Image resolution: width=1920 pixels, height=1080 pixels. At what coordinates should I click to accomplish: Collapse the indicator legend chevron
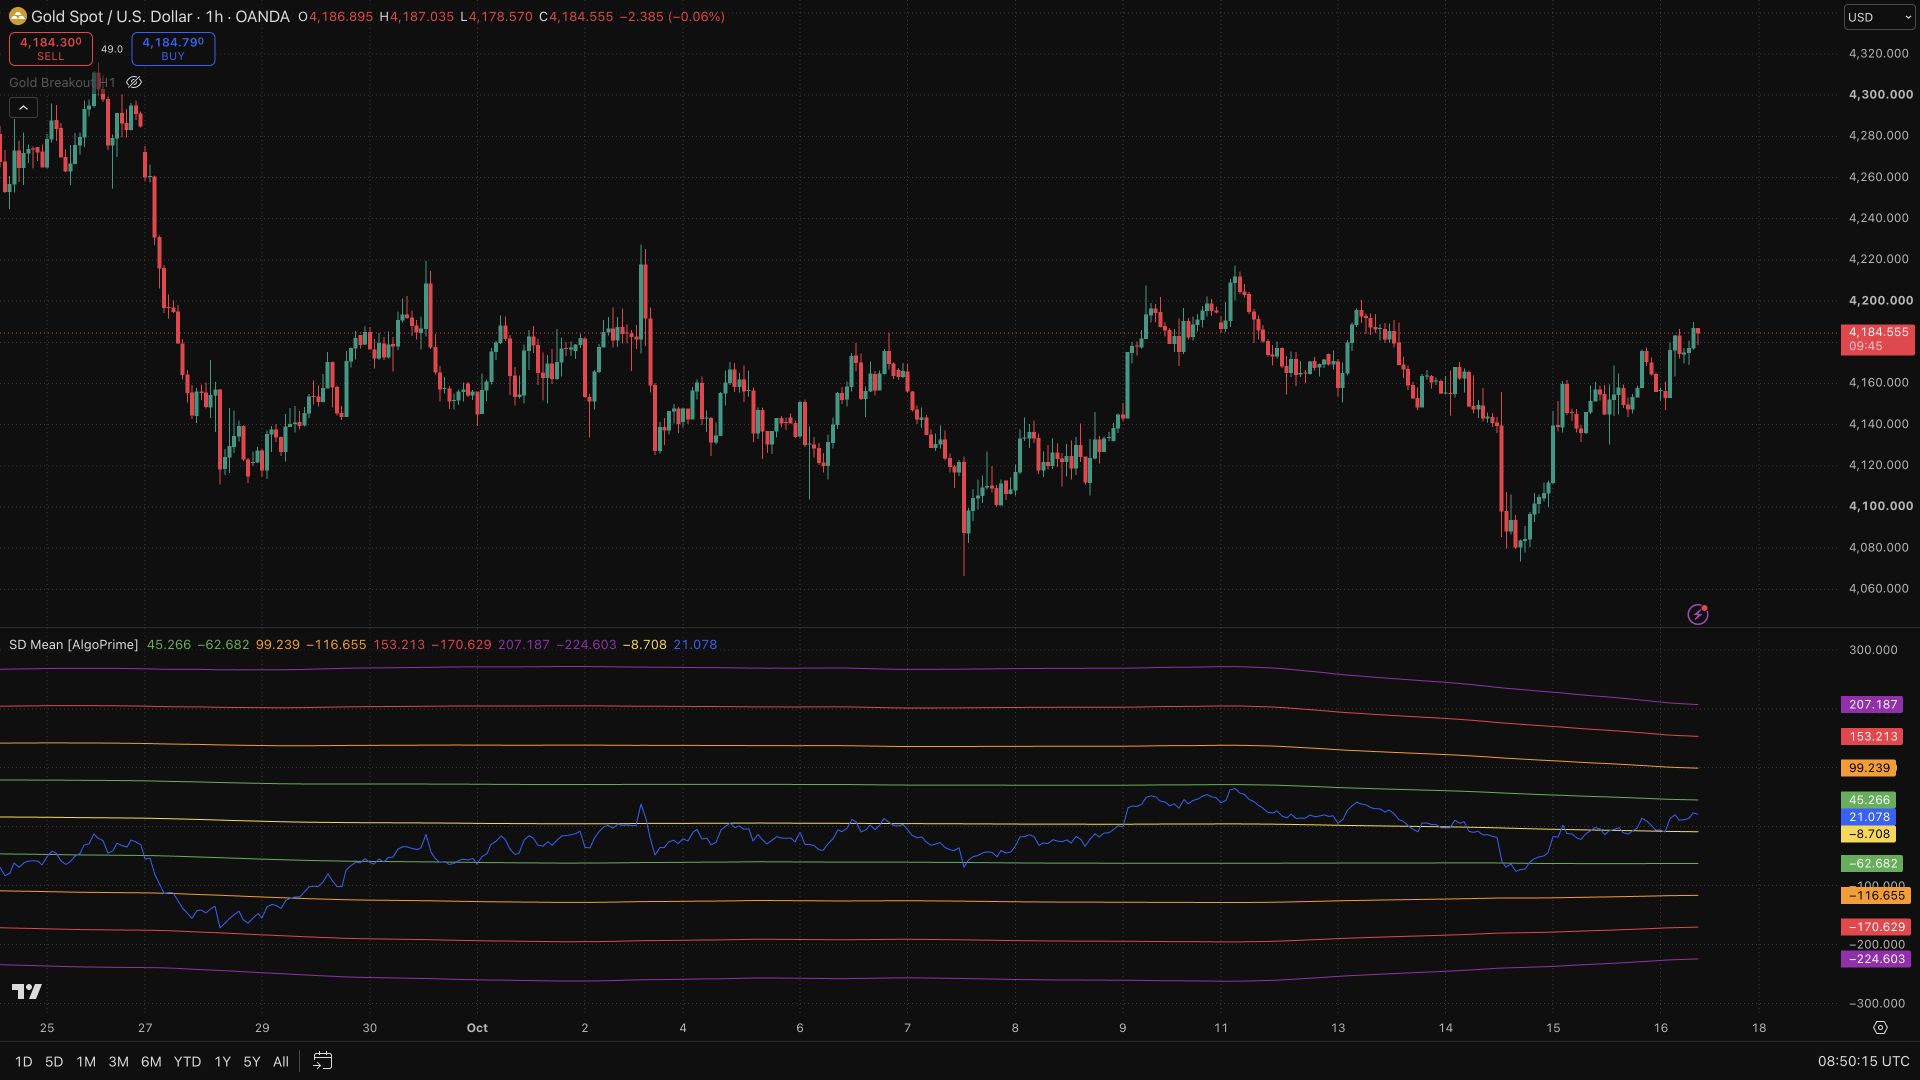coord(23,108)
